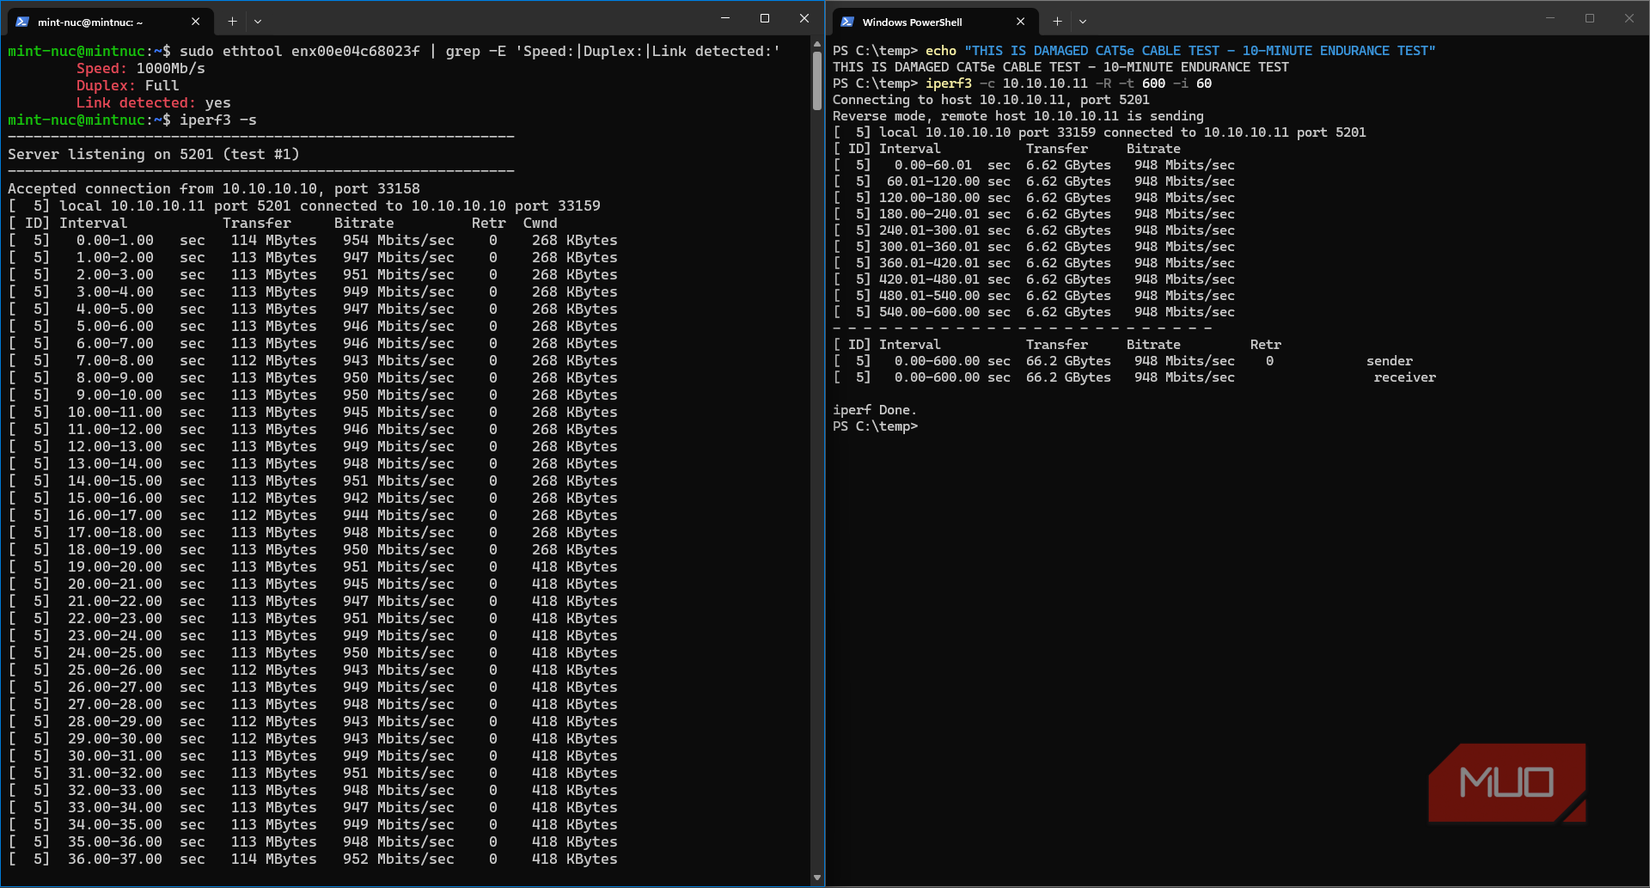Viewport: 1650px width, 888px height.
Task: Open a new tab in the mint-nuc window
Action: coord(232,21)
